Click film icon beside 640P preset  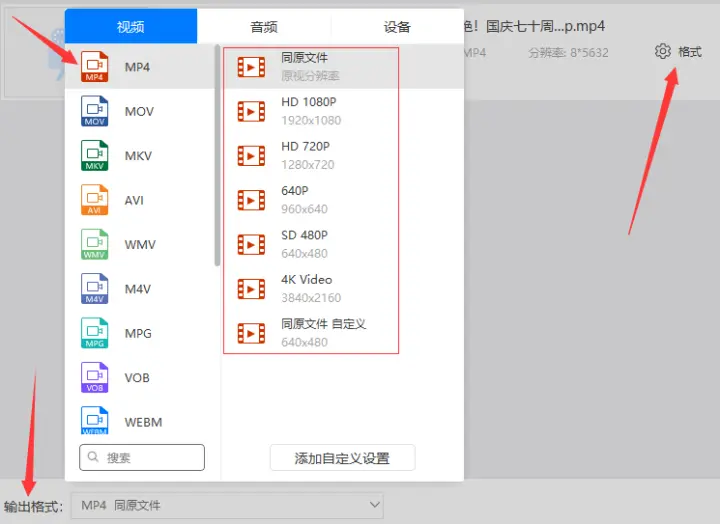coord(251,200)
